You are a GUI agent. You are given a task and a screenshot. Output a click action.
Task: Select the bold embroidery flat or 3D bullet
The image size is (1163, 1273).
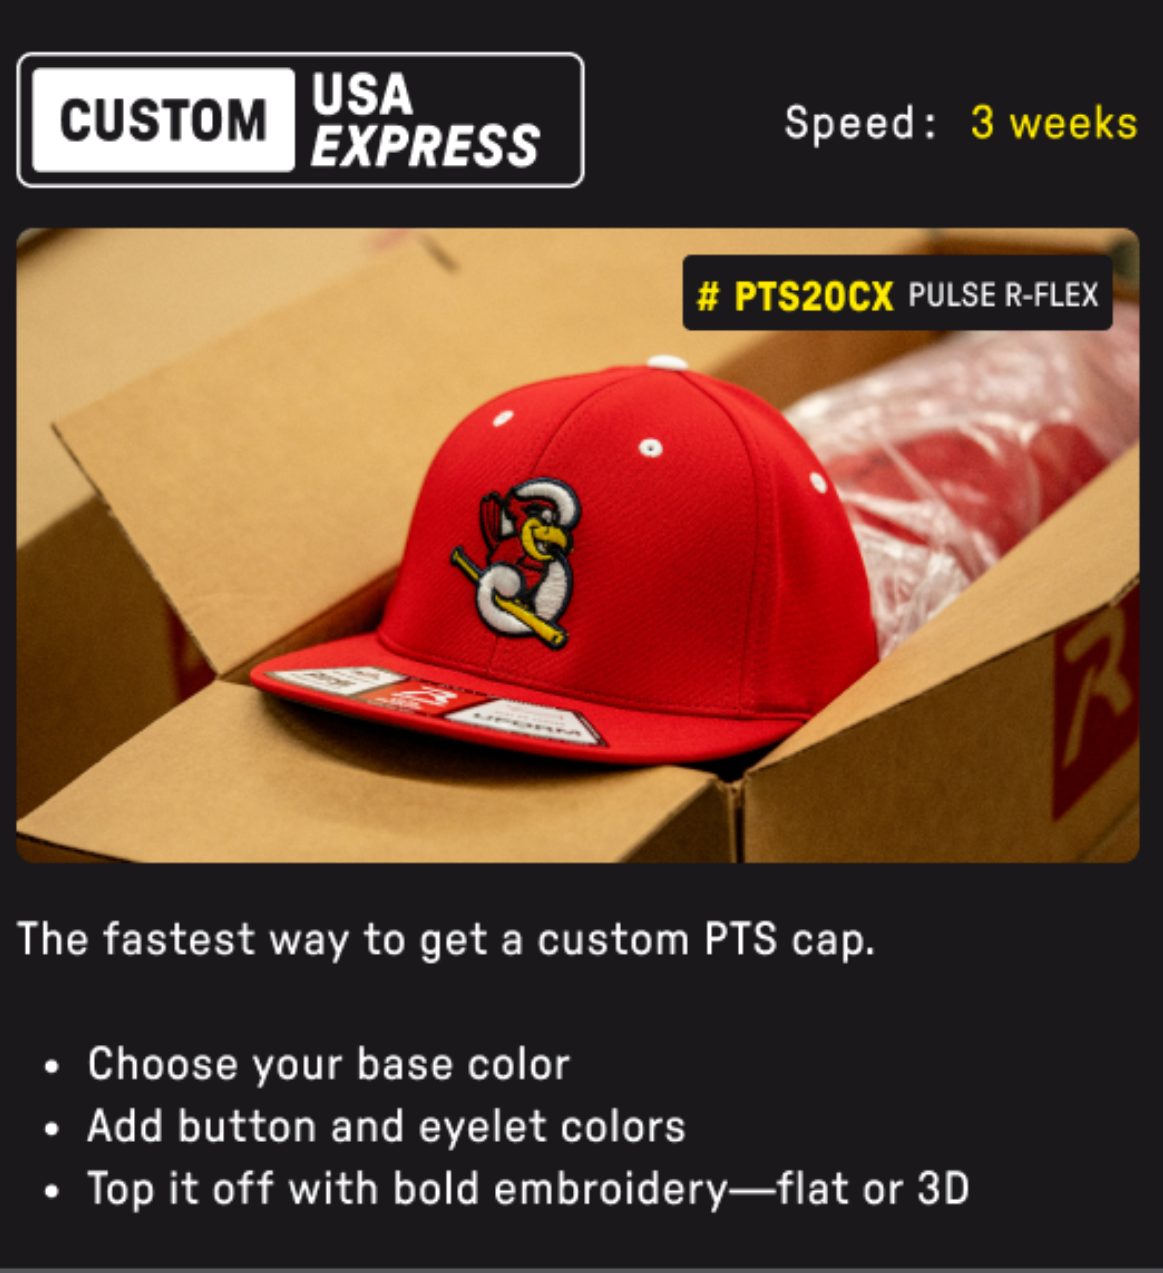click(x=528, y=1188)
